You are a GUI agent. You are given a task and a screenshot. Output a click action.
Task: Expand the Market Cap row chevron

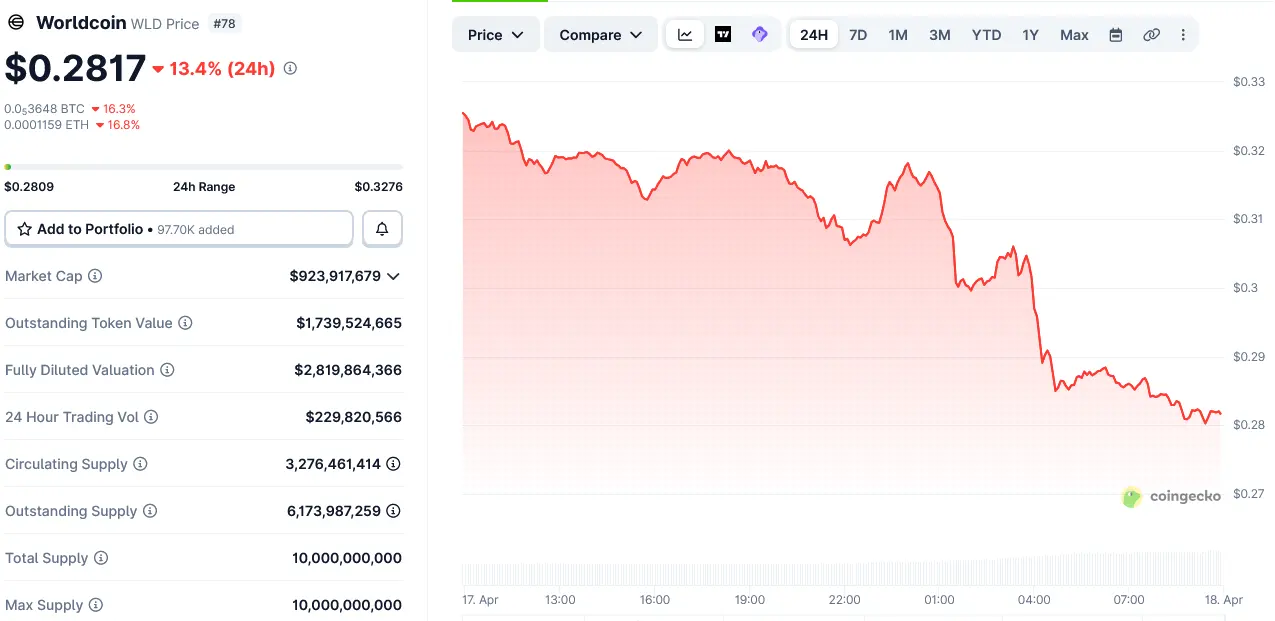pyautogui.click(x=394, y=276)
